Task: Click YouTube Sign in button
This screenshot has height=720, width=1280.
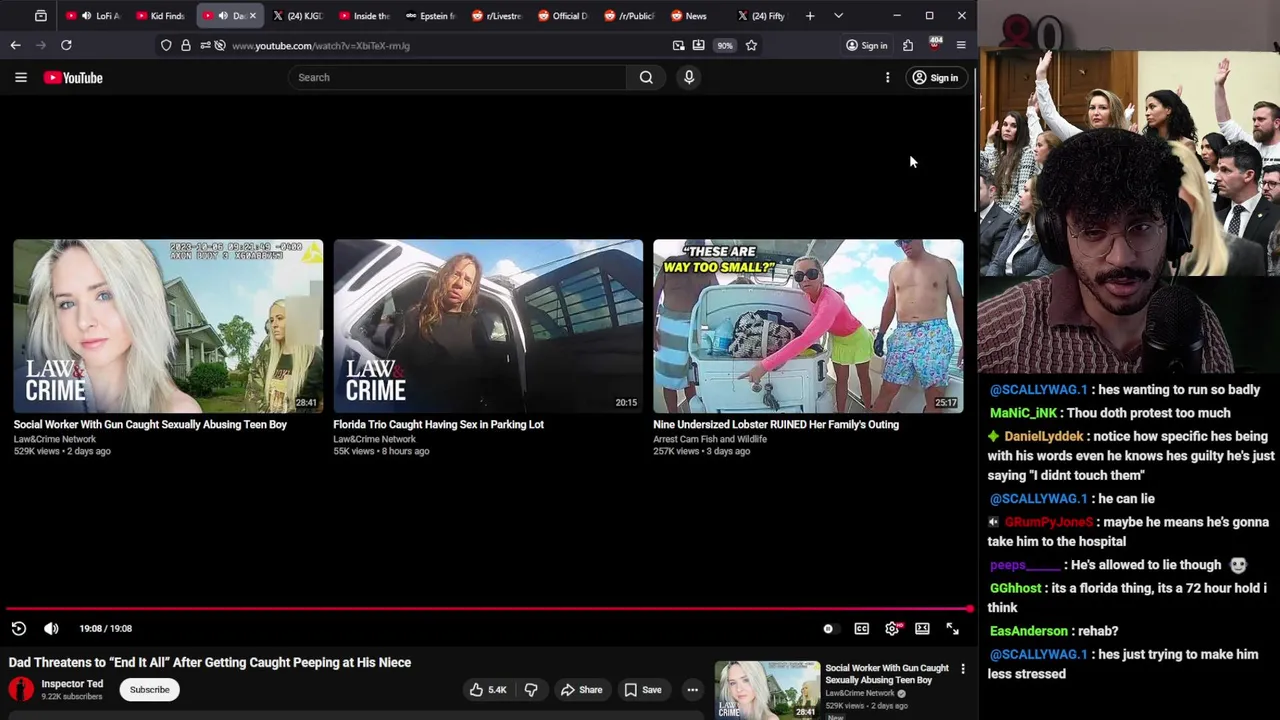Action: point(935,77)
